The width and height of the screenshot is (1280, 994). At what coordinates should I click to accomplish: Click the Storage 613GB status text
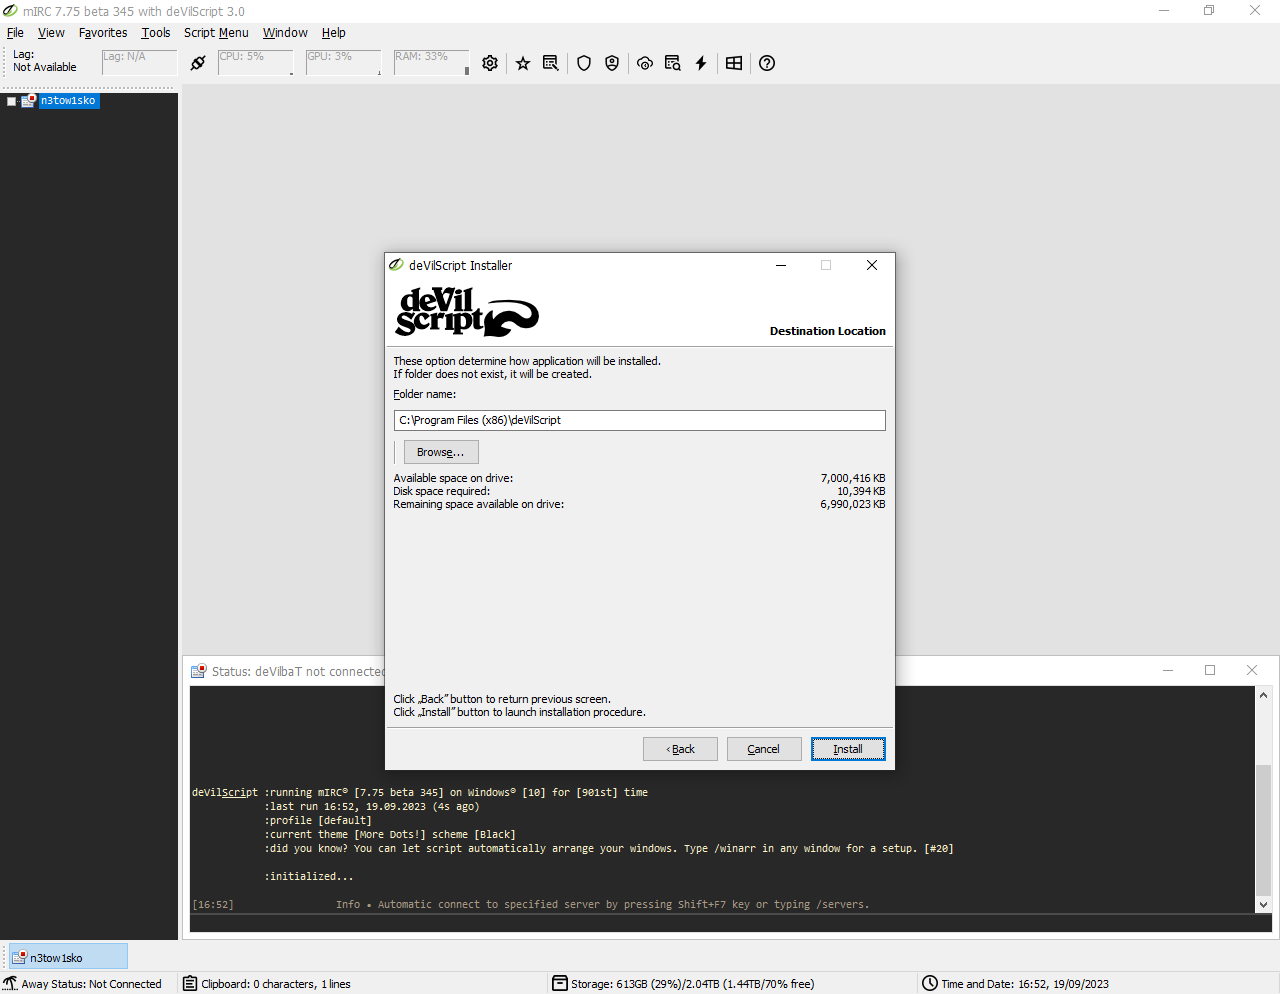[x=693, y=984]
